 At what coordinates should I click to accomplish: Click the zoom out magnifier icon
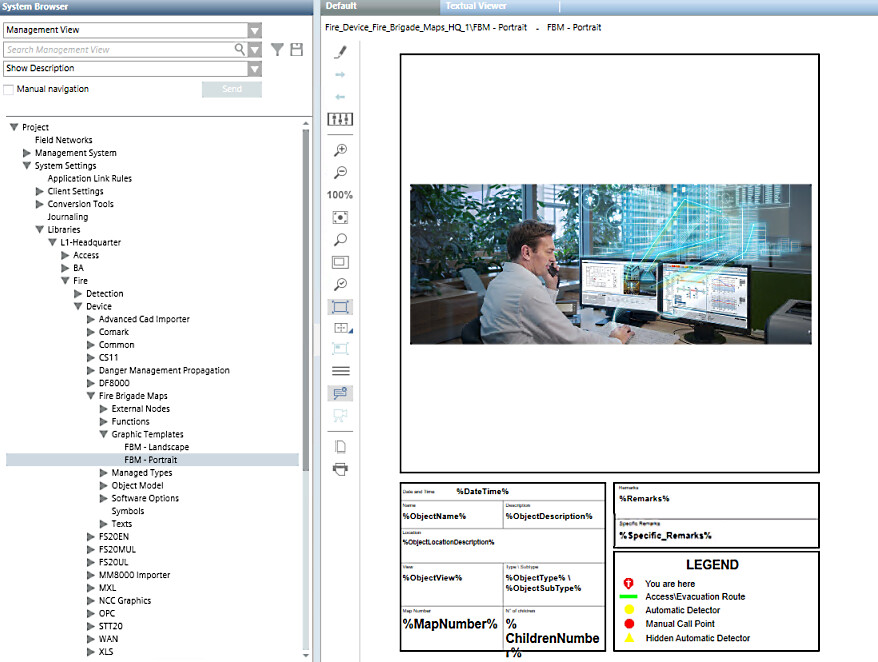click(x=340, y=172)
